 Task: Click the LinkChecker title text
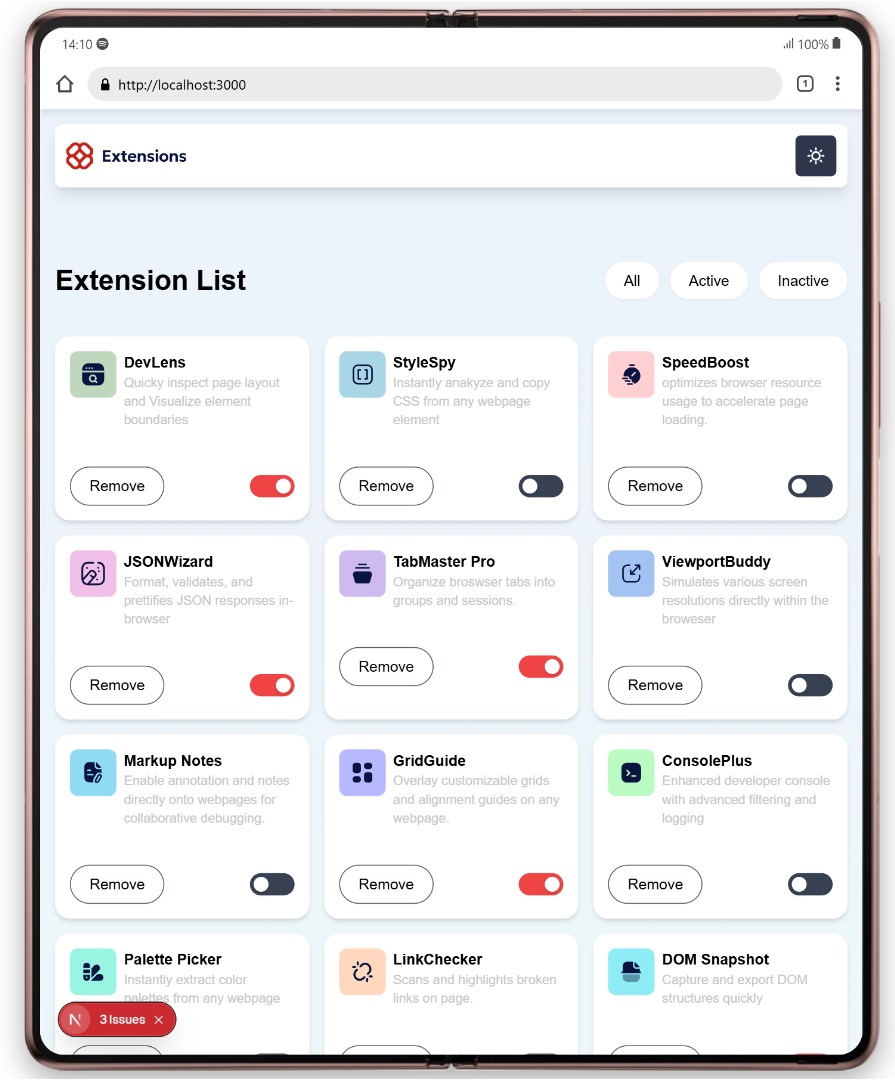[438, 959]
